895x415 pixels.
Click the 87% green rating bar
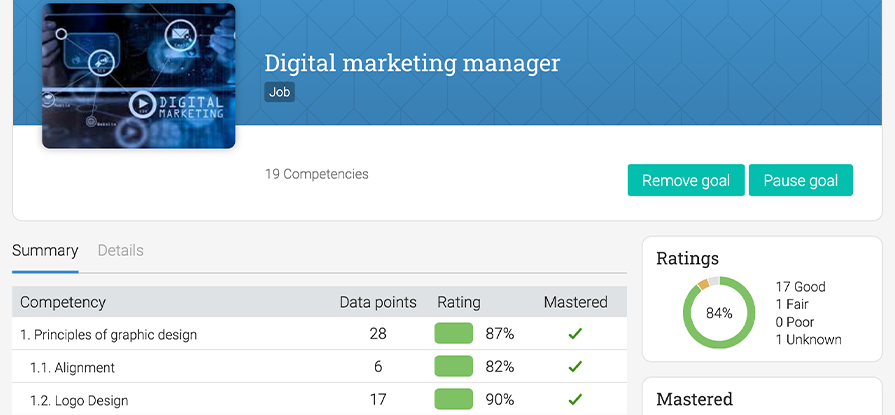[454, 334]
